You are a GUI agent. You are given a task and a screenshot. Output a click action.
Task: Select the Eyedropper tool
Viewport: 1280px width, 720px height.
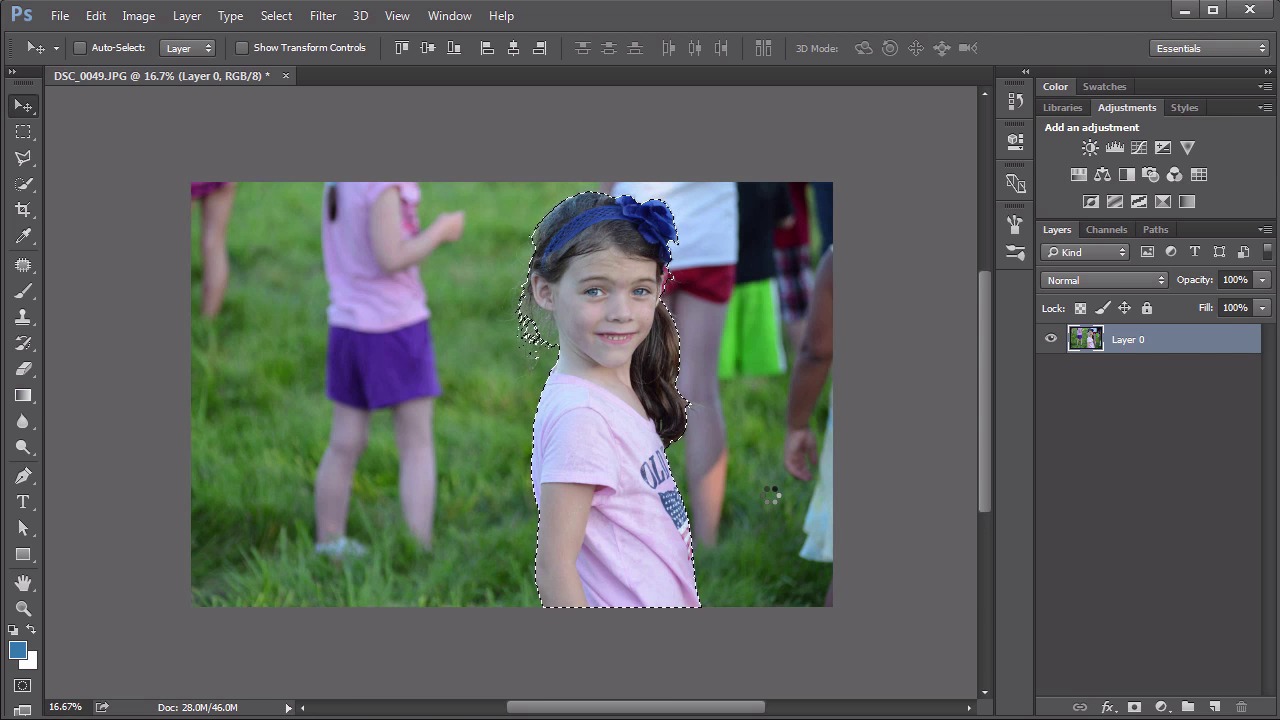[23, 236]
